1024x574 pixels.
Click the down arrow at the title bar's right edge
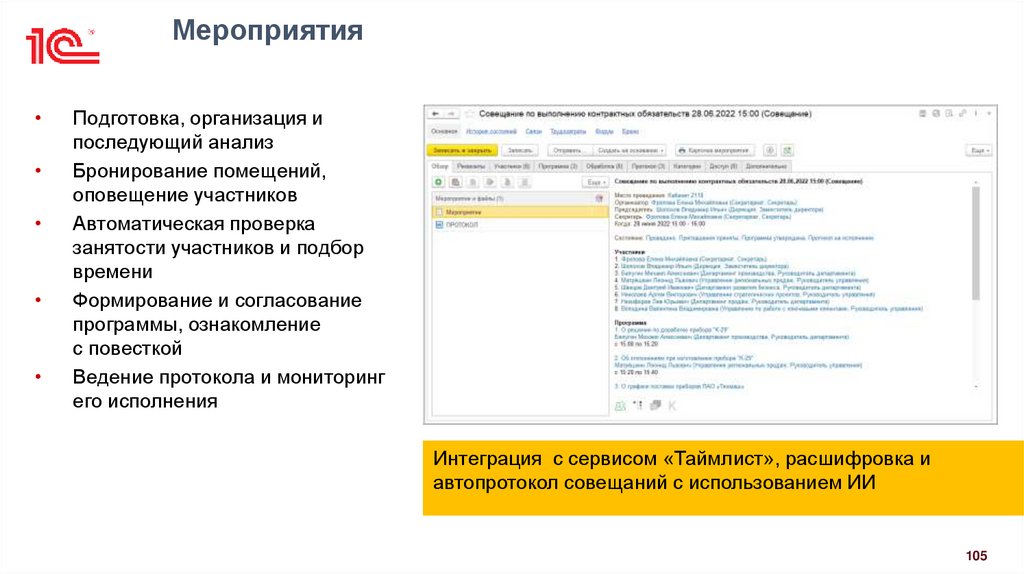[989, 114]
